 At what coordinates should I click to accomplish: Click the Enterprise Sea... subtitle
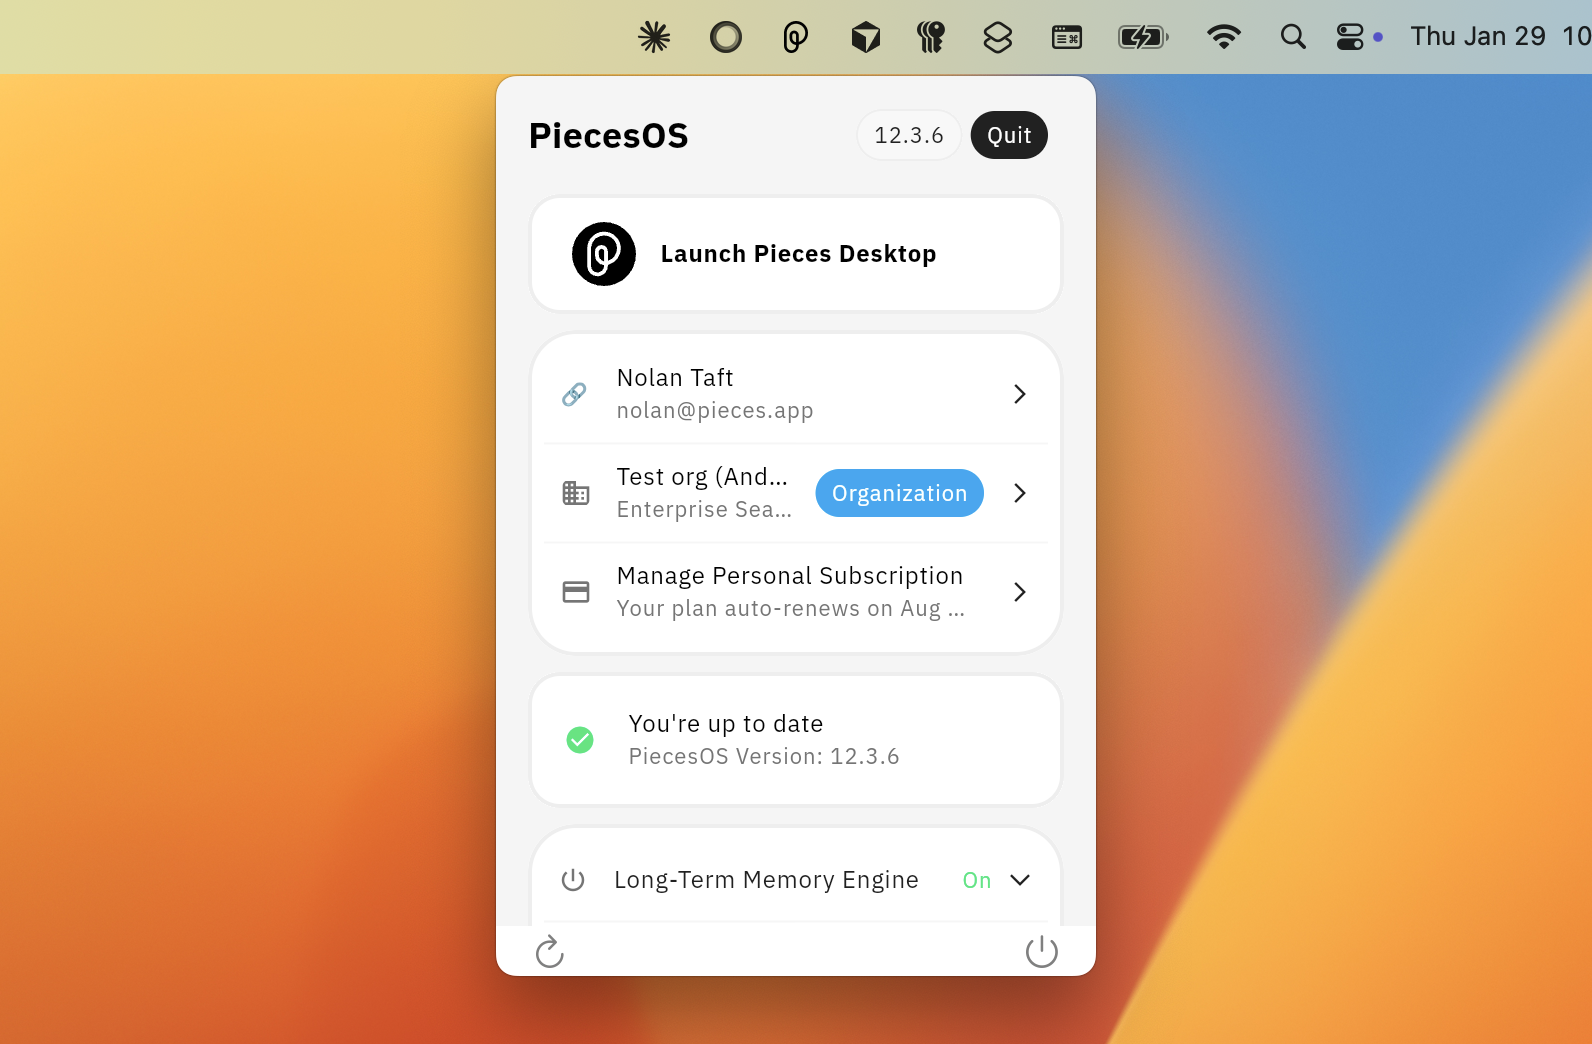(704, 510)
